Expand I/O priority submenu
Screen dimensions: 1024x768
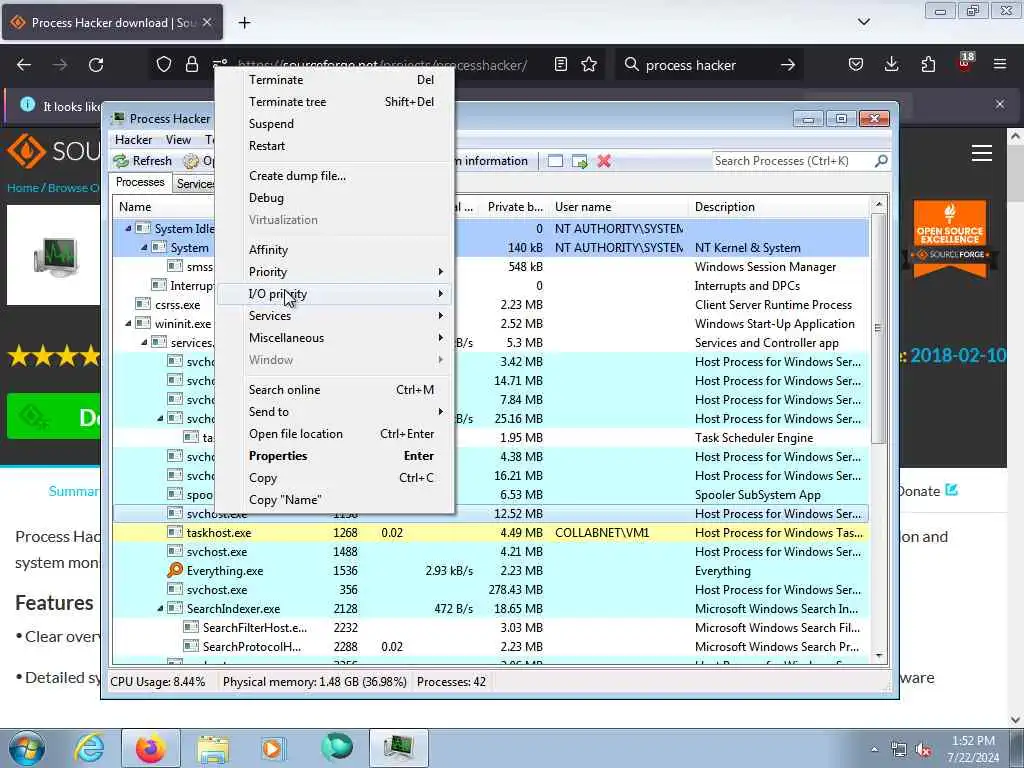click(335, 294)
